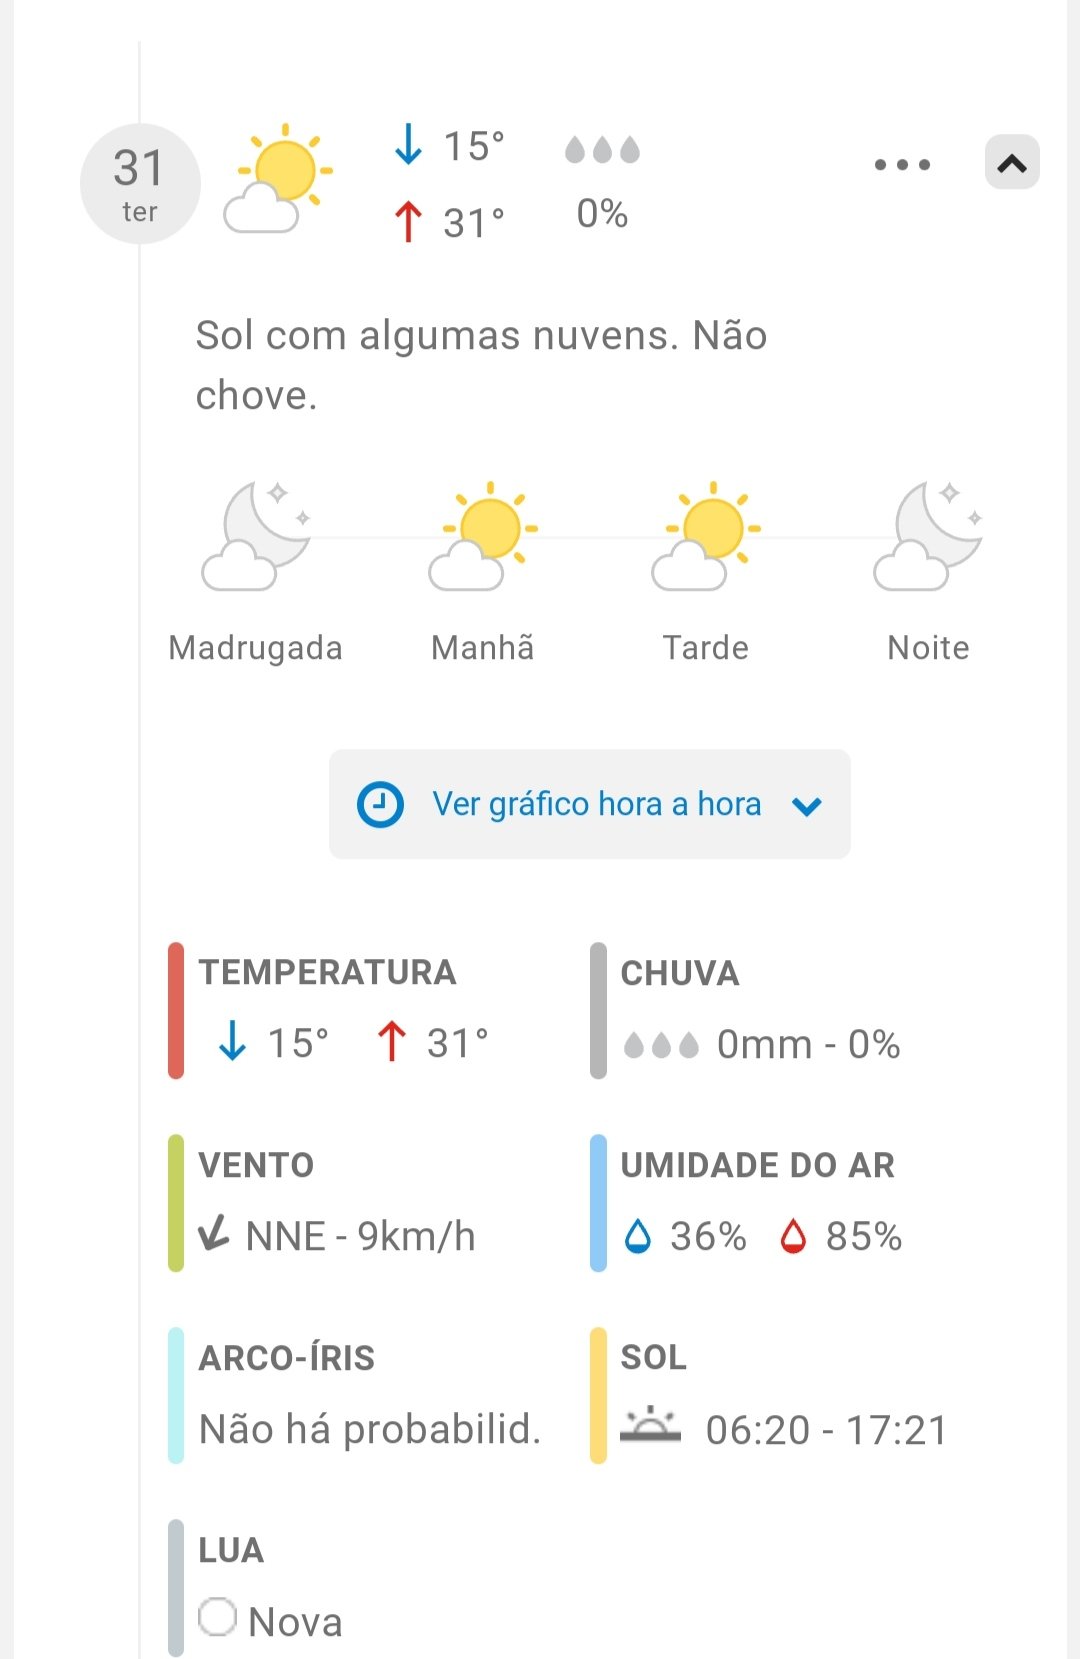This screenshot has width=1080, height=1659.
Task: Open the three-dot more options menu
Action: (902, 165)
